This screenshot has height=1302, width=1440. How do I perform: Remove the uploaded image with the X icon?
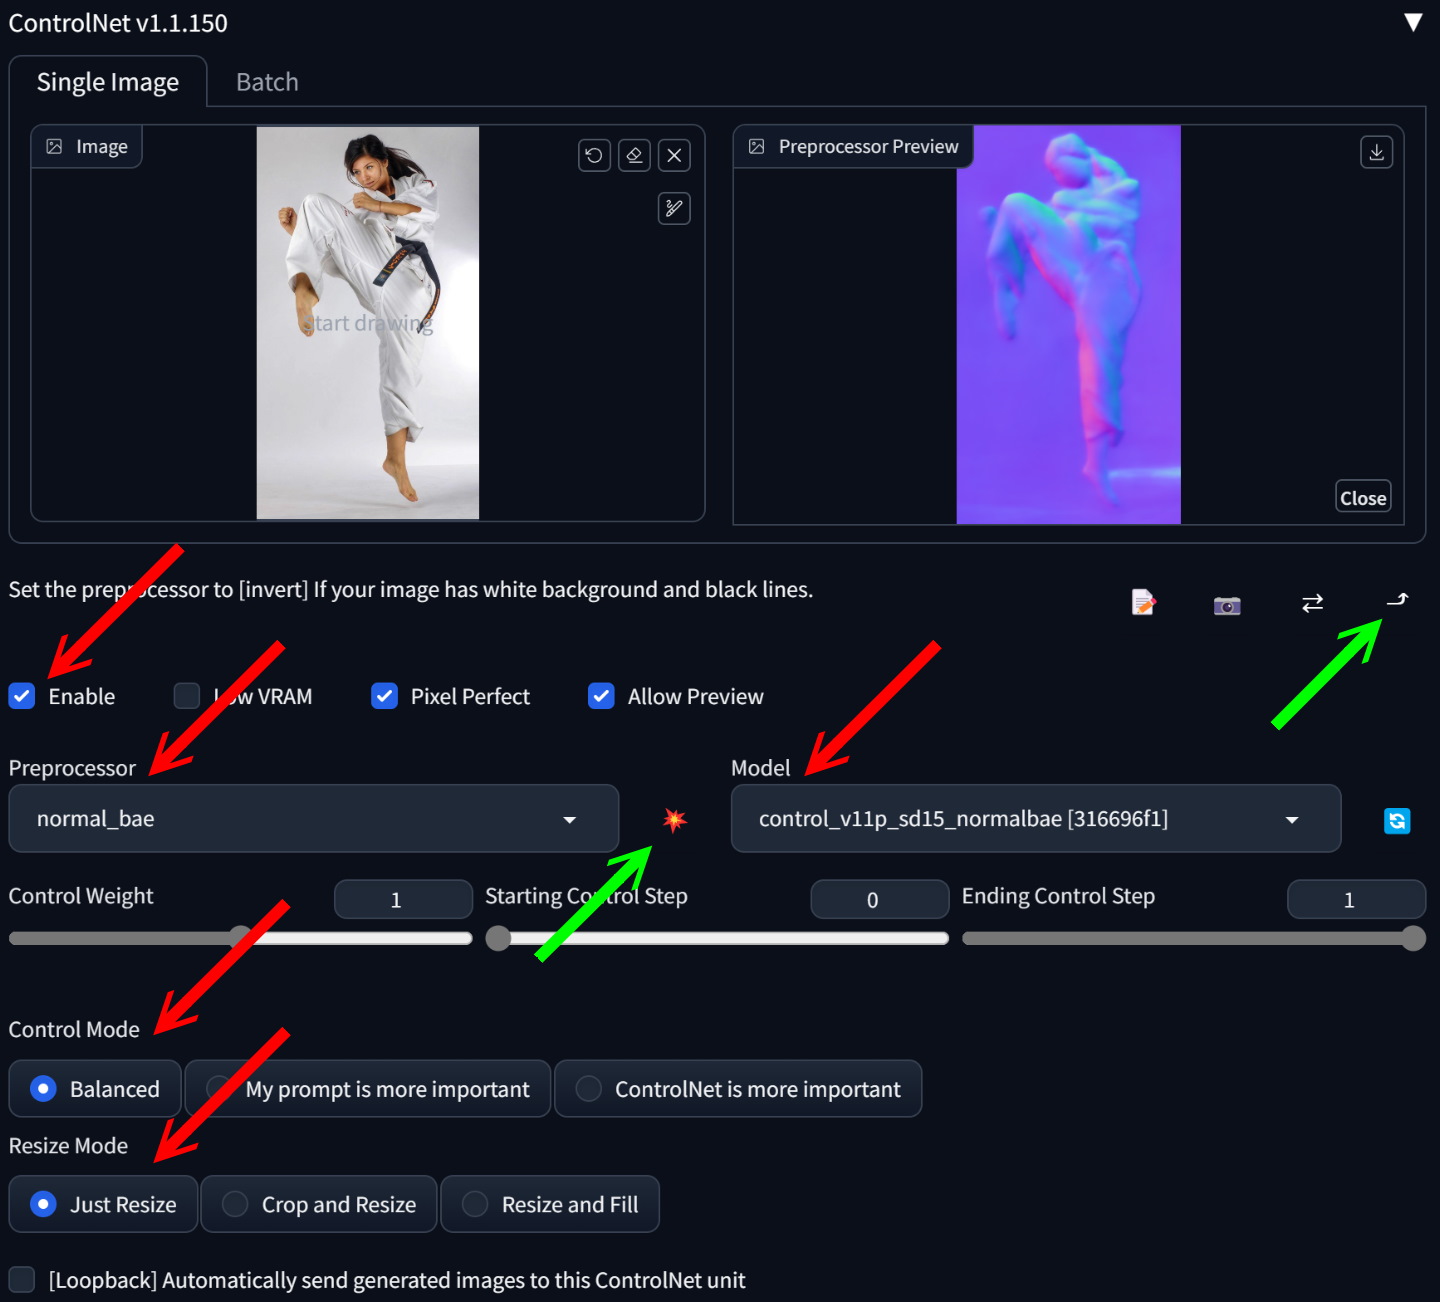tap(674, 155)
